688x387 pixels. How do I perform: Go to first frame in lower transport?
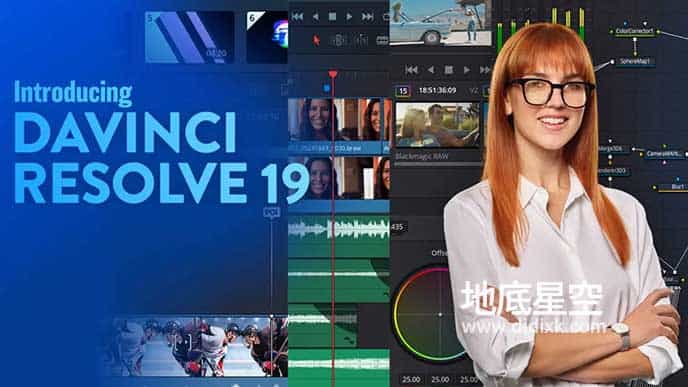pyautogui.click(x=412, y=70)
